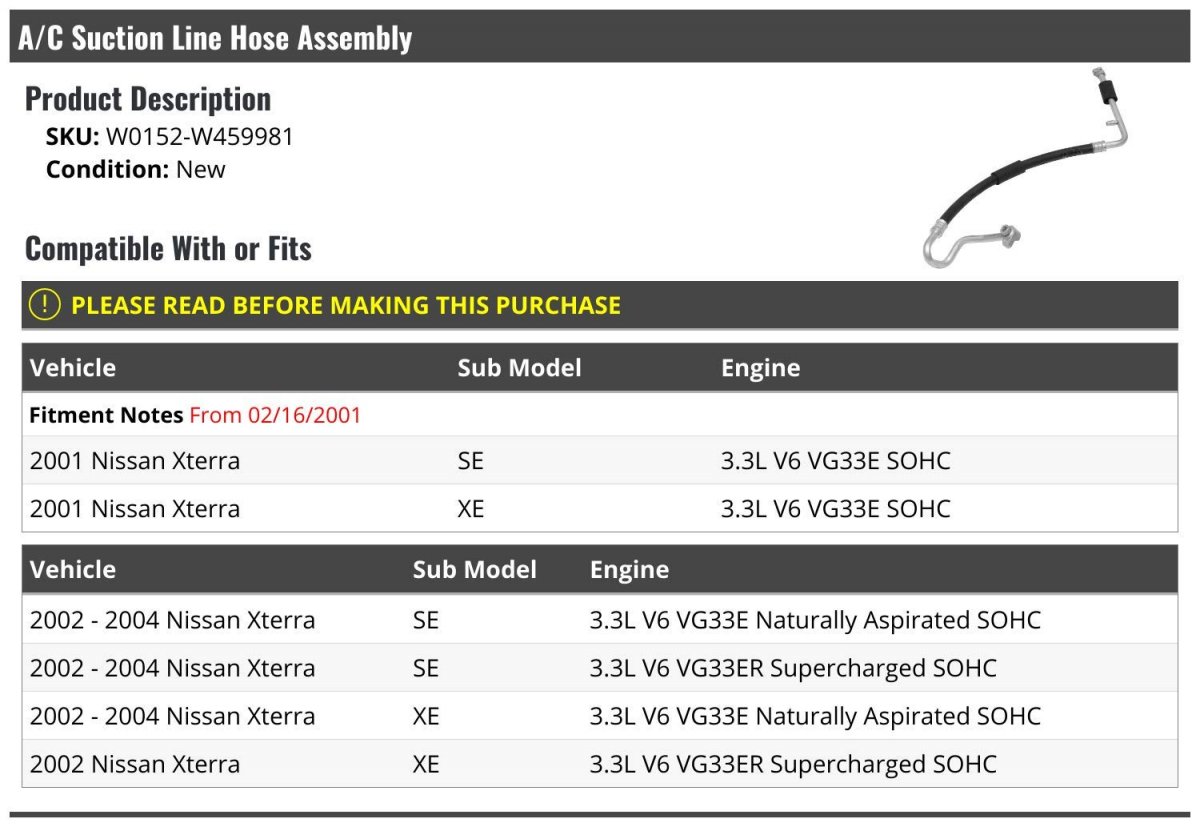Image resolution: width=1200 pixels, height=827 pixels.
Task: Click the Engine header in second table
Action: pyautogui.click(x=629, y=569)
